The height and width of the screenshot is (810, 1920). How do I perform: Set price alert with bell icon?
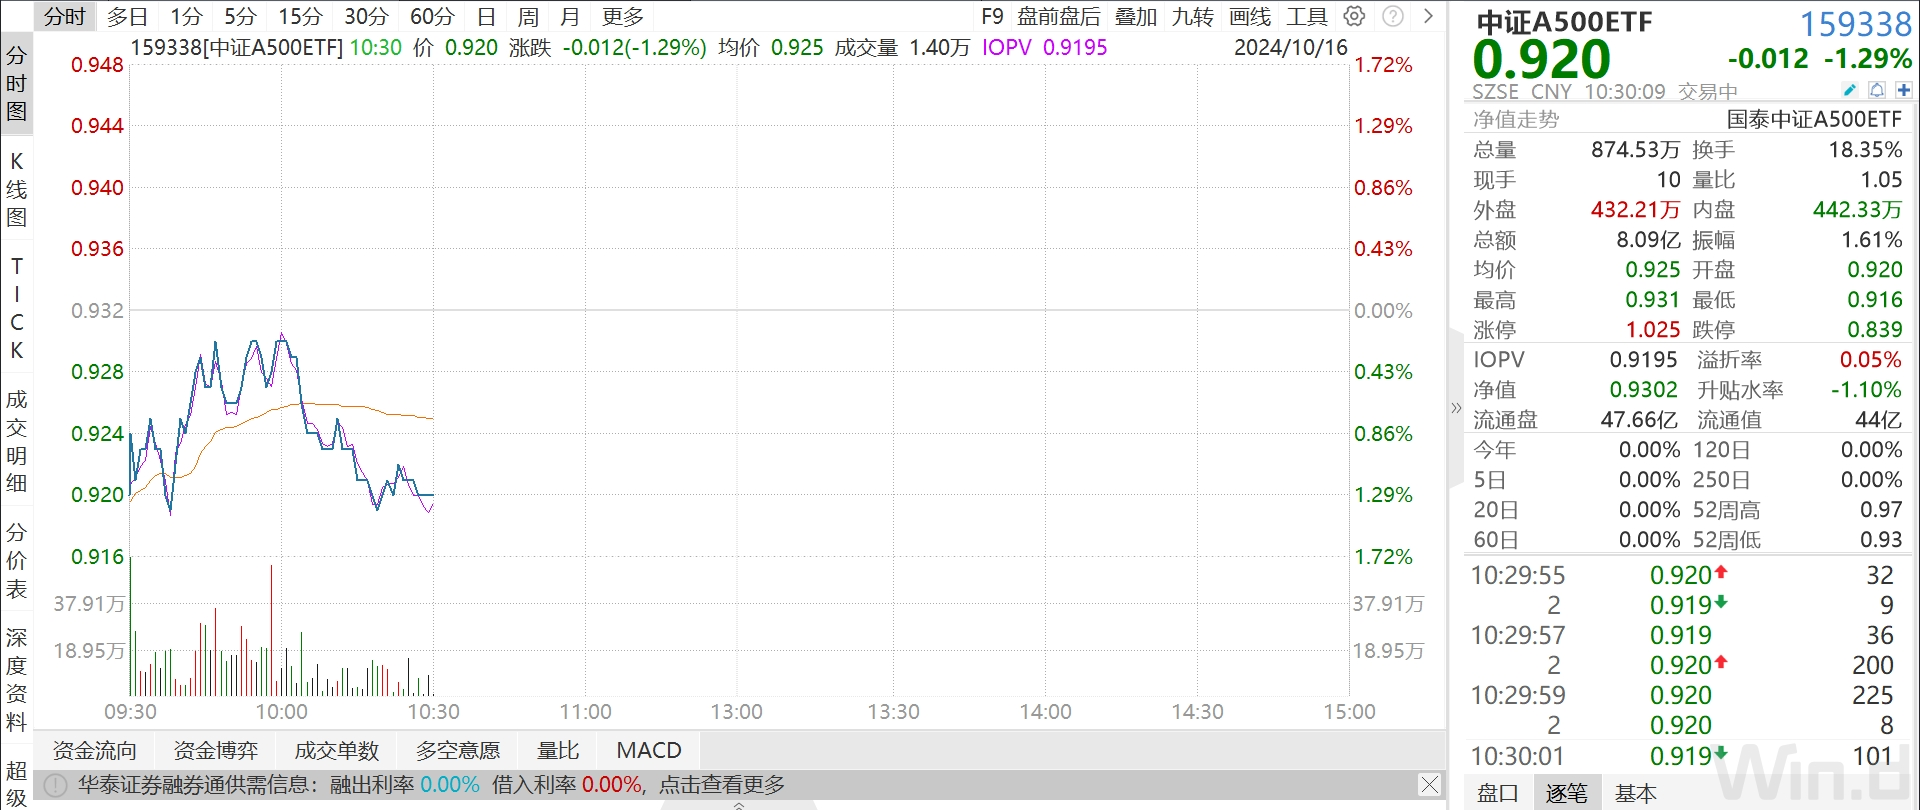click(1877, 90)
